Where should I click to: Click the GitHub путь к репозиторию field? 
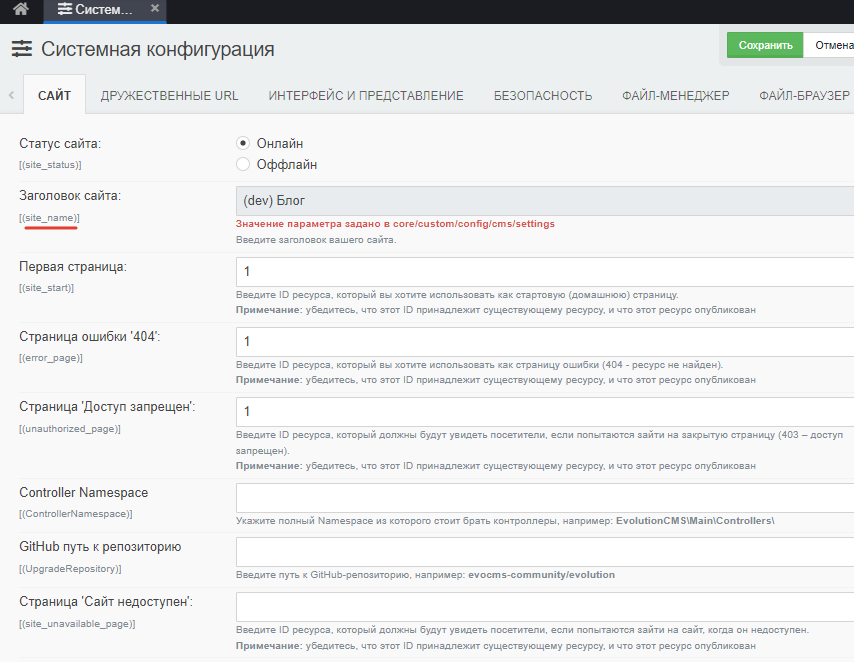(x=545, y=552)
